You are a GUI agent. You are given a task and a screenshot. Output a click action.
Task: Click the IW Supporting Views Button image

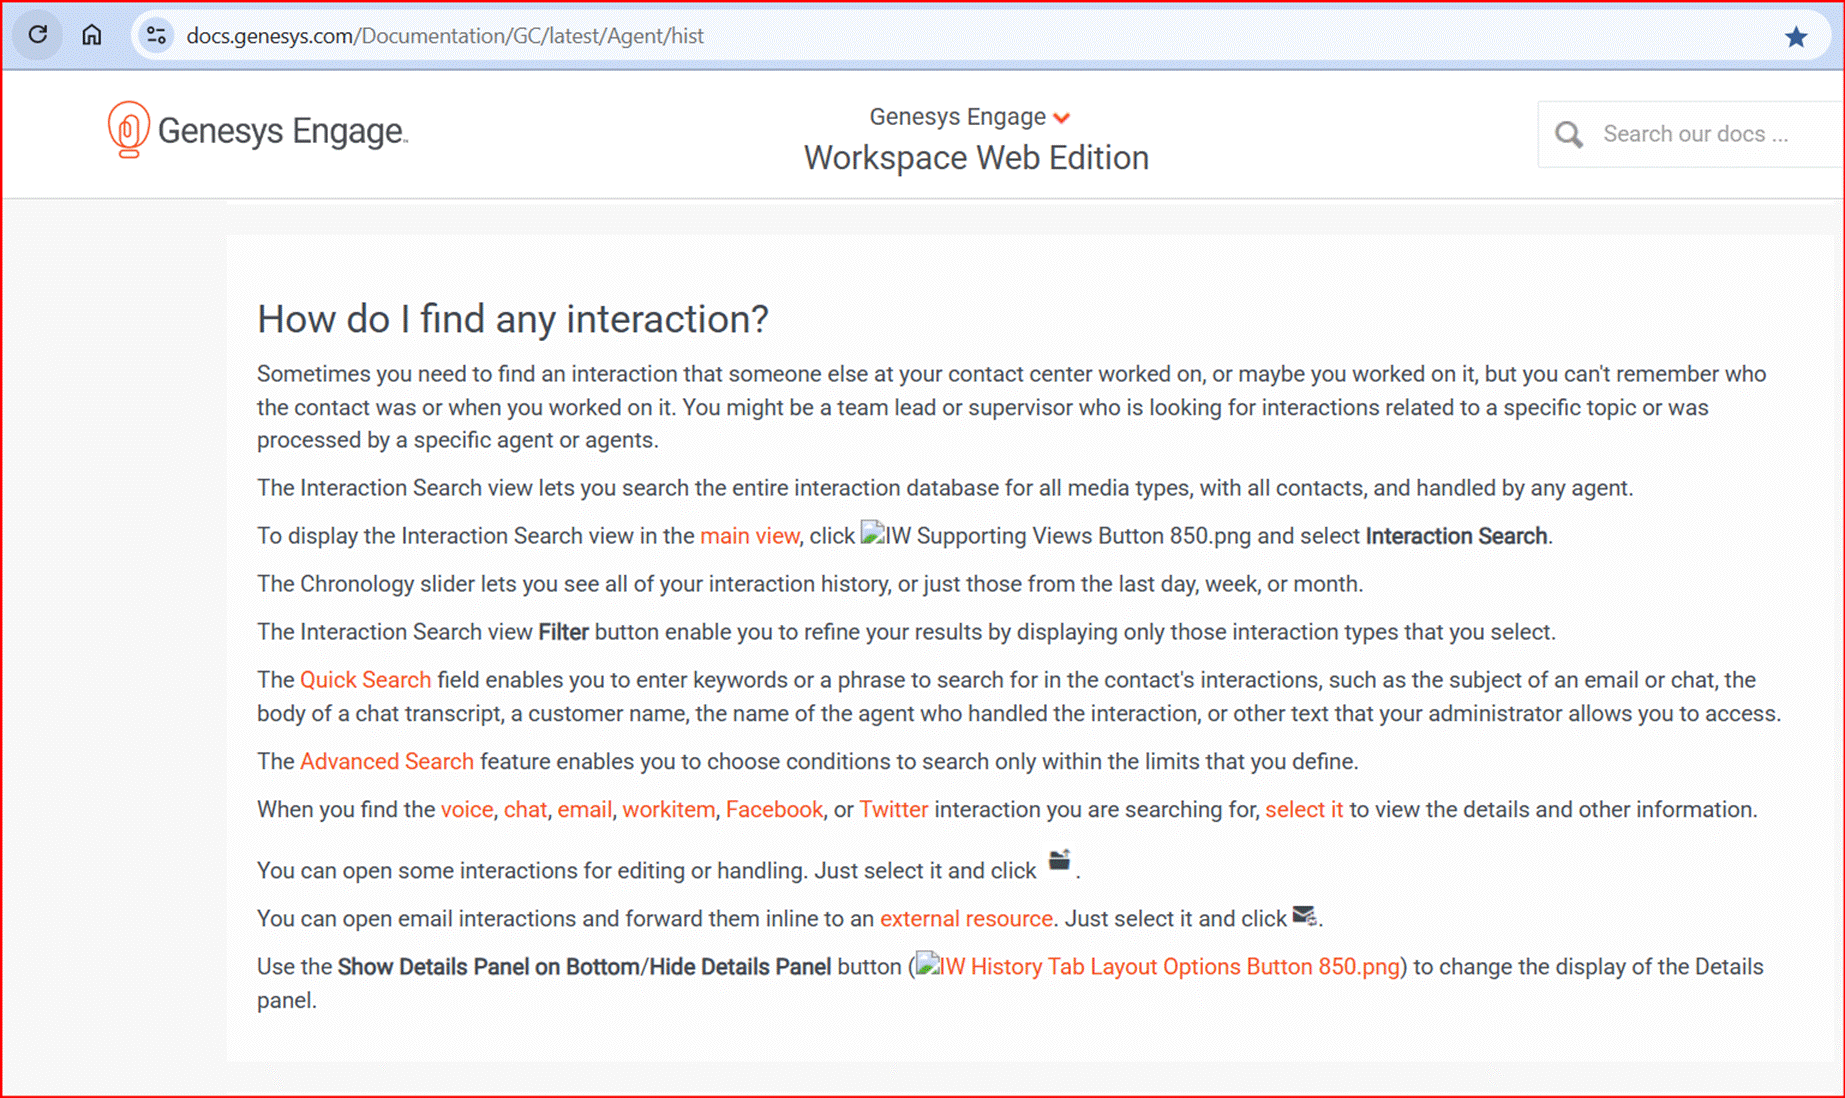(x=1056, y=536)
